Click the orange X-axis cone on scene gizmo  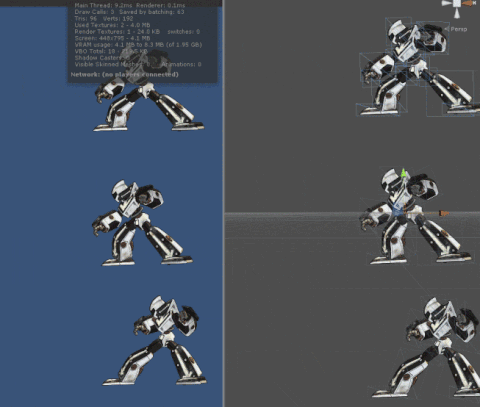tap(469, 3)
